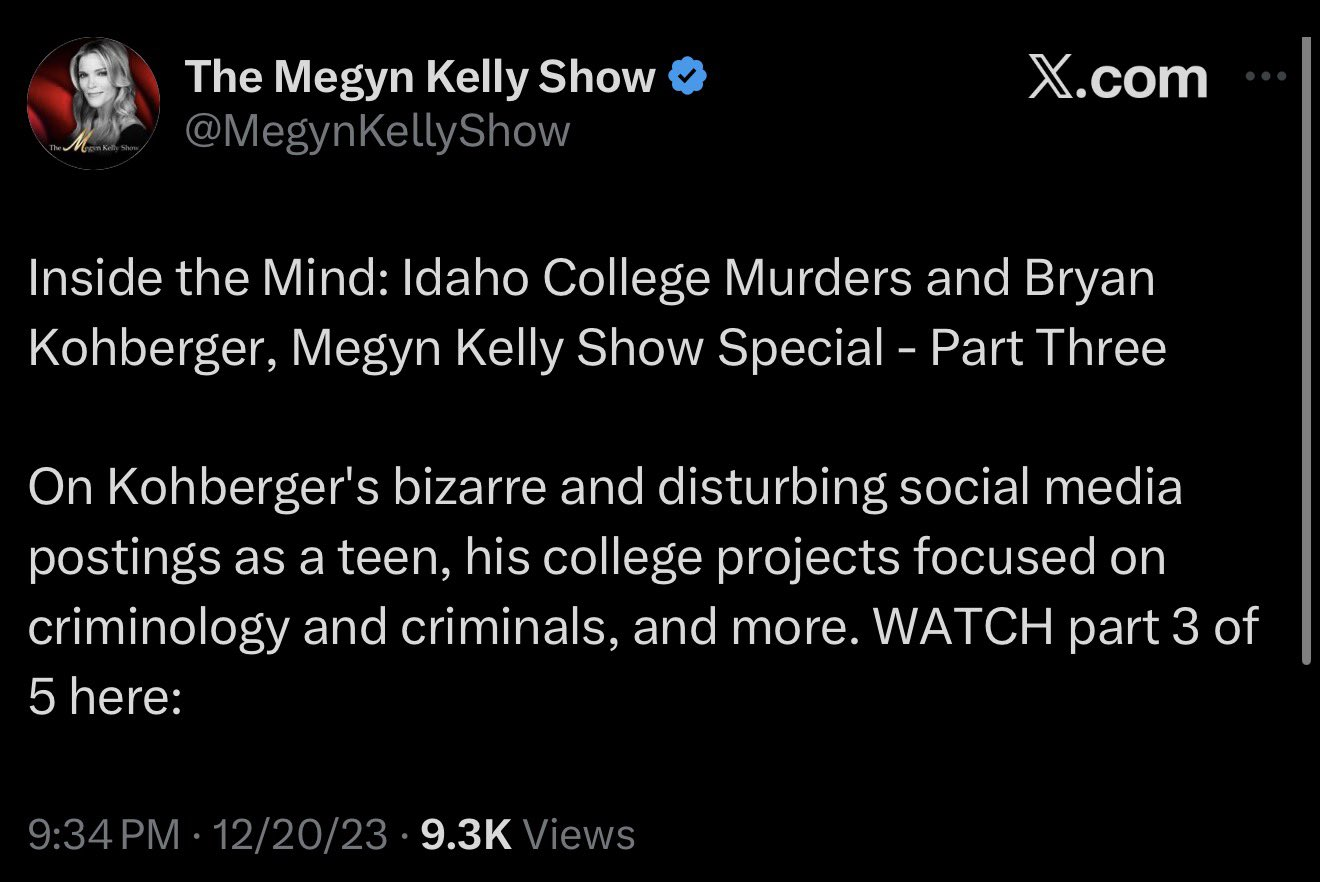1320x882 pixels.
Task: Click the 9.3K view count number
Action: [x=467, y=834]
